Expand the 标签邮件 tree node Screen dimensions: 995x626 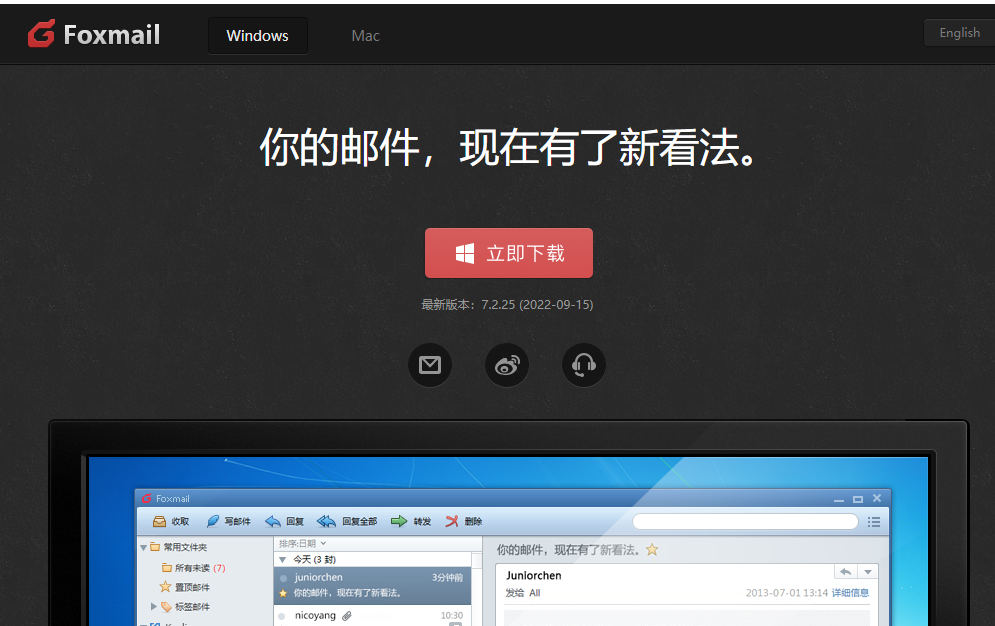pyautogui.click(x=154, y=606)
